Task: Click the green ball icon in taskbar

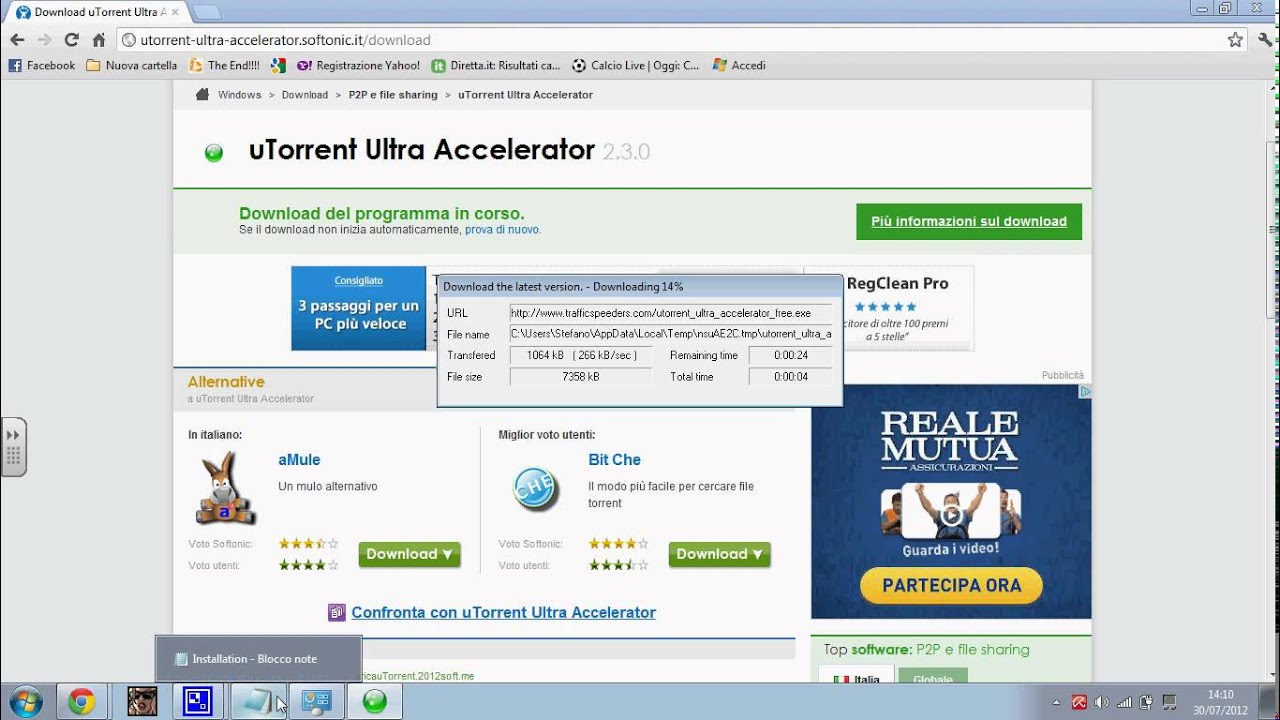Action: click(374, 702)
